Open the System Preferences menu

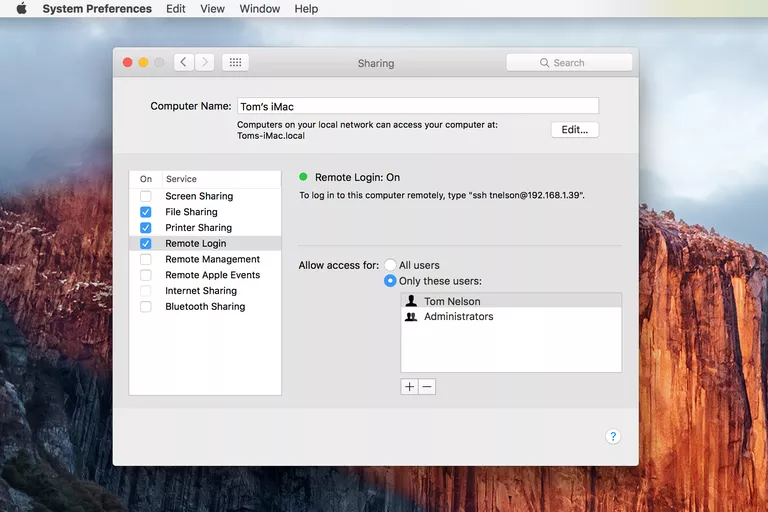click(97, 9)
